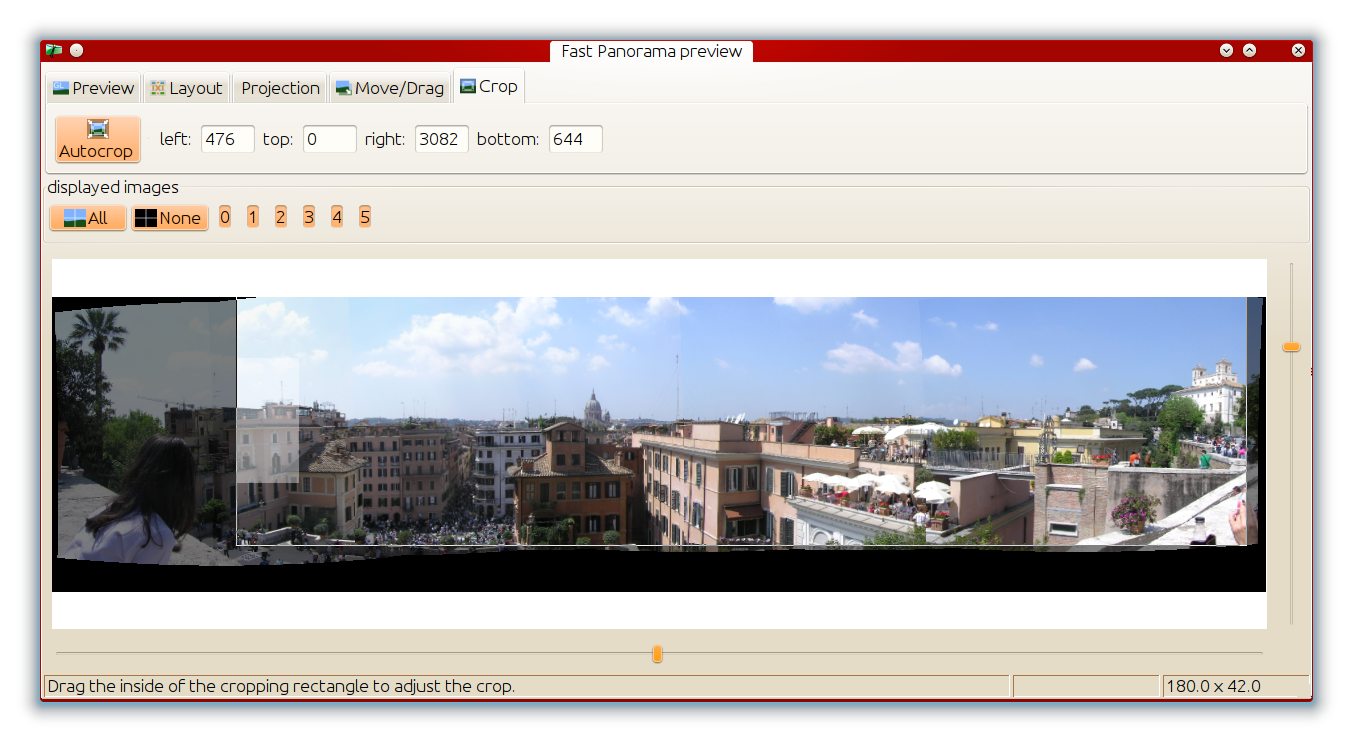Toggle display of image 1
Screen dimensions: 1353x742
(253, 217)
